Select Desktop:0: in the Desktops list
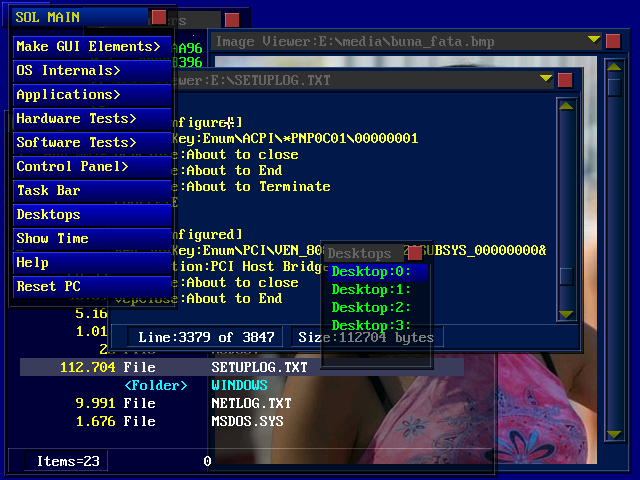The width and height of the screenshot is (640, 480). click(378, 272)
